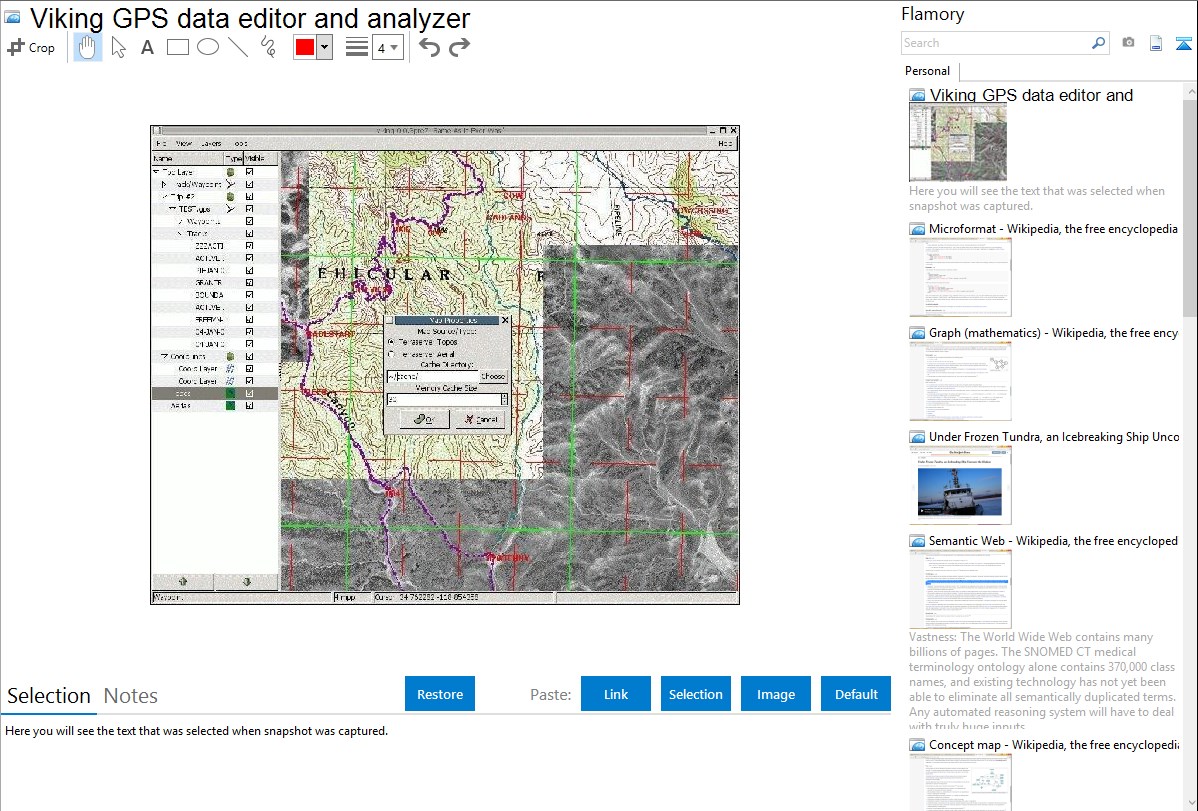Viewport: 1198px width, 811px height.
Task: Click the line thickness icon
Action: [356, 47]
